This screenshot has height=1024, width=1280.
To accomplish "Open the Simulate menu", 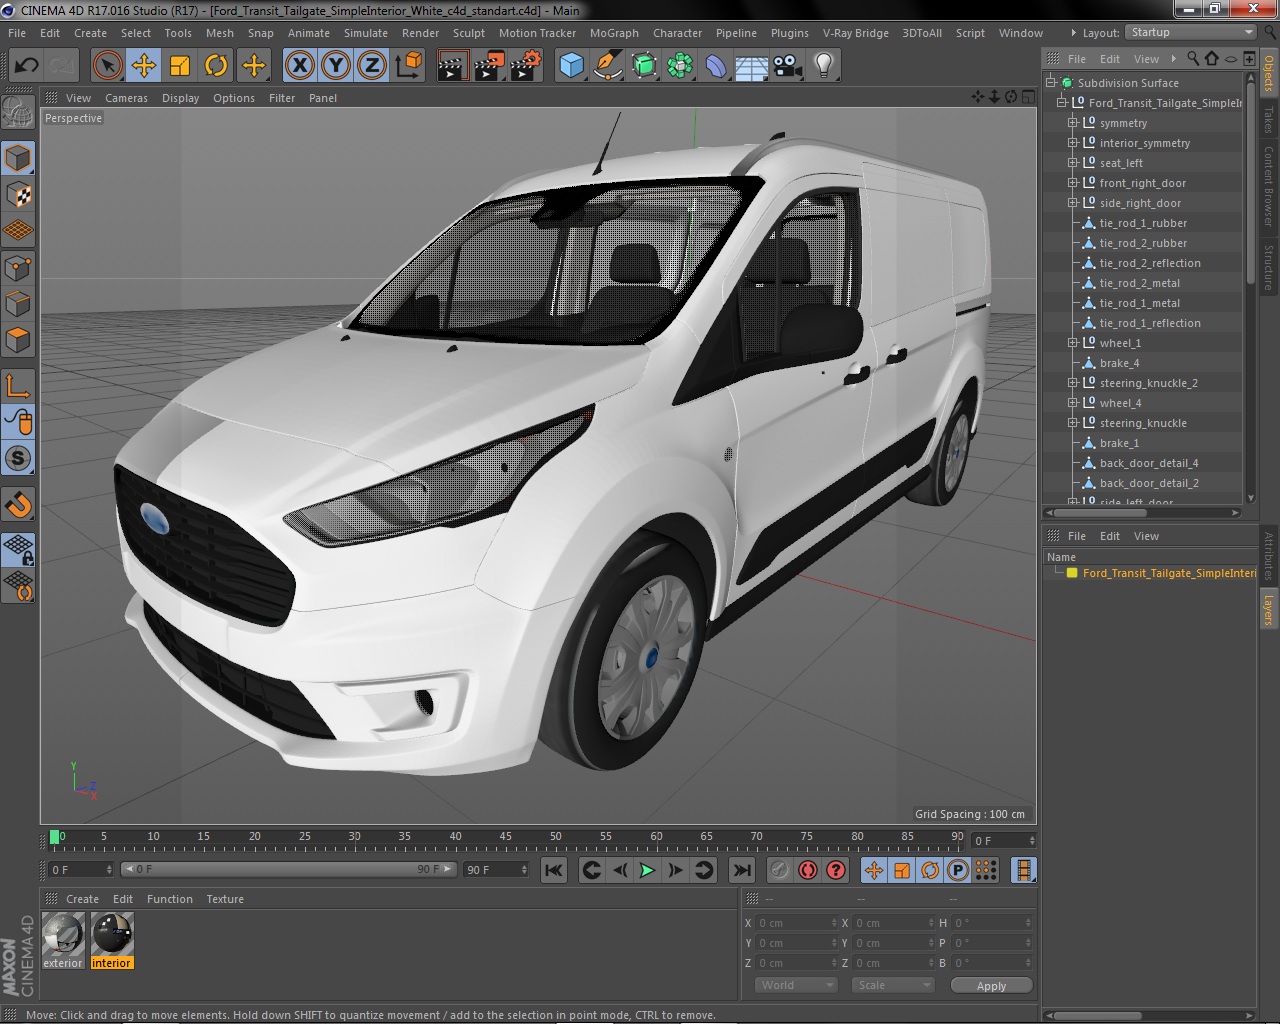I will click(x=366, y=32).
